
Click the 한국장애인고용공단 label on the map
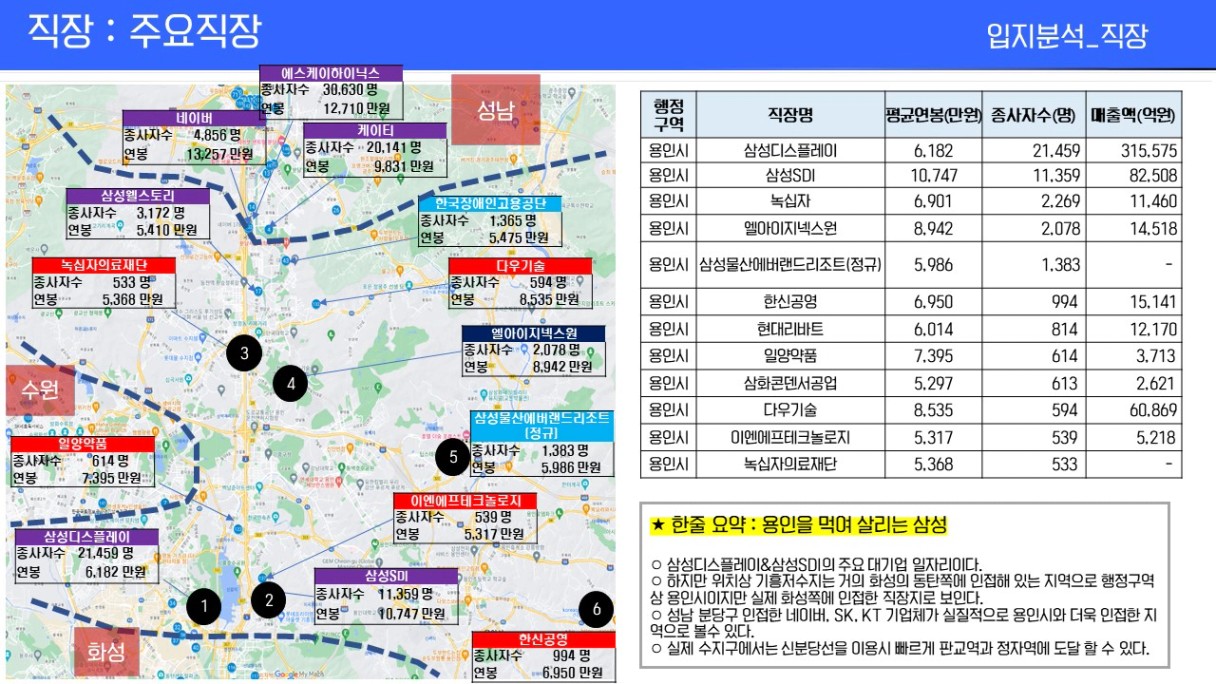[x=490, y=204]
